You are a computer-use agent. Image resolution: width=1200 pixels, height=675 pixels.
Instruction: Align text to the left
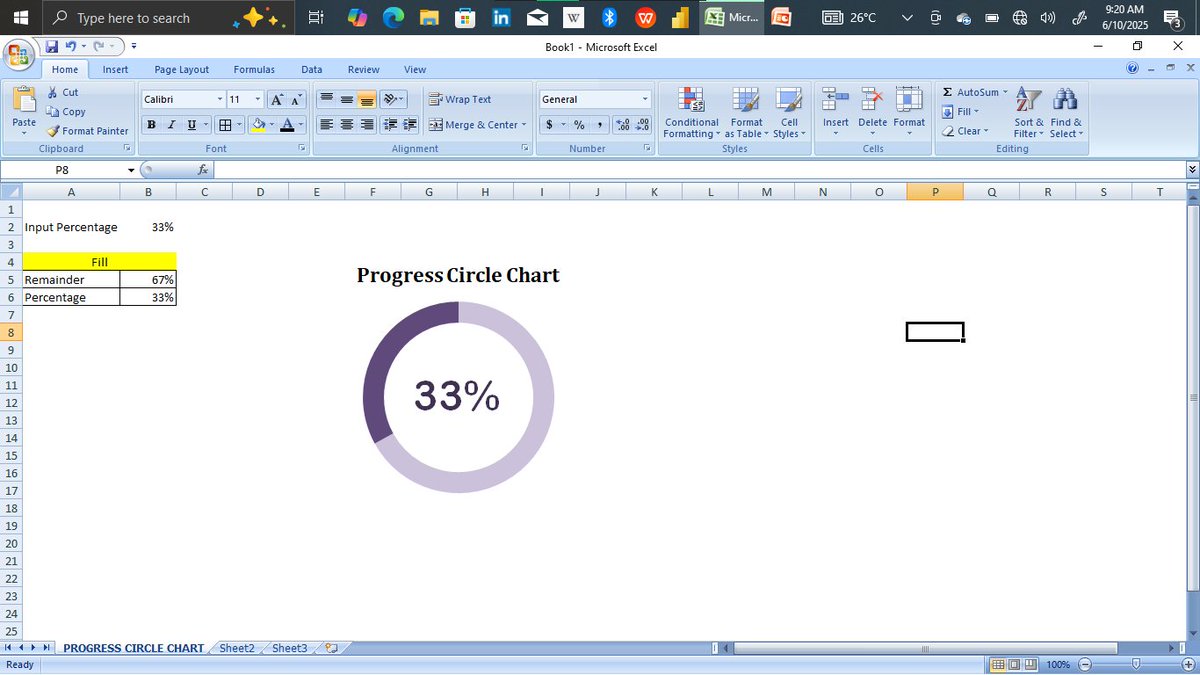(x=326, y=125)
